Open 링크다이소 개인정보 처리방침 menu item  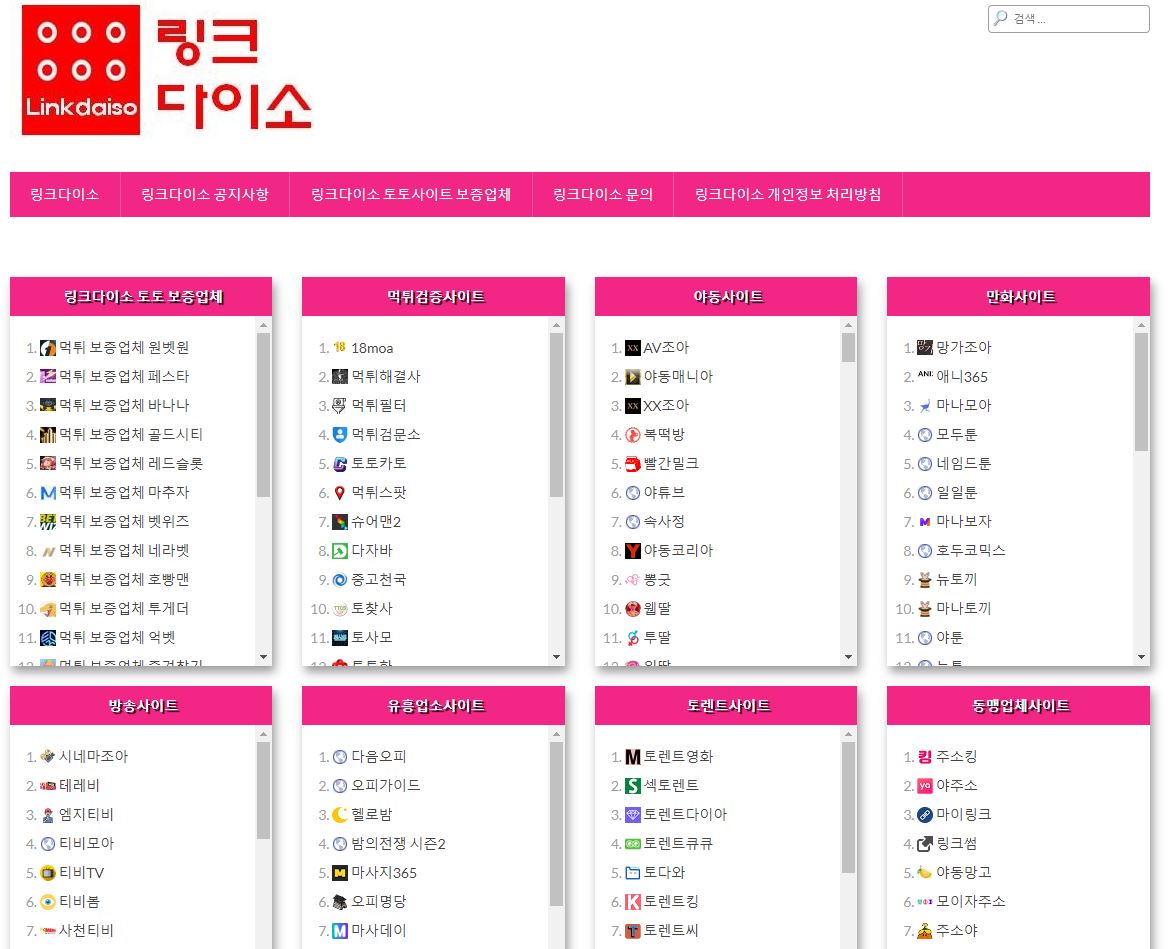tap(788, 195)
